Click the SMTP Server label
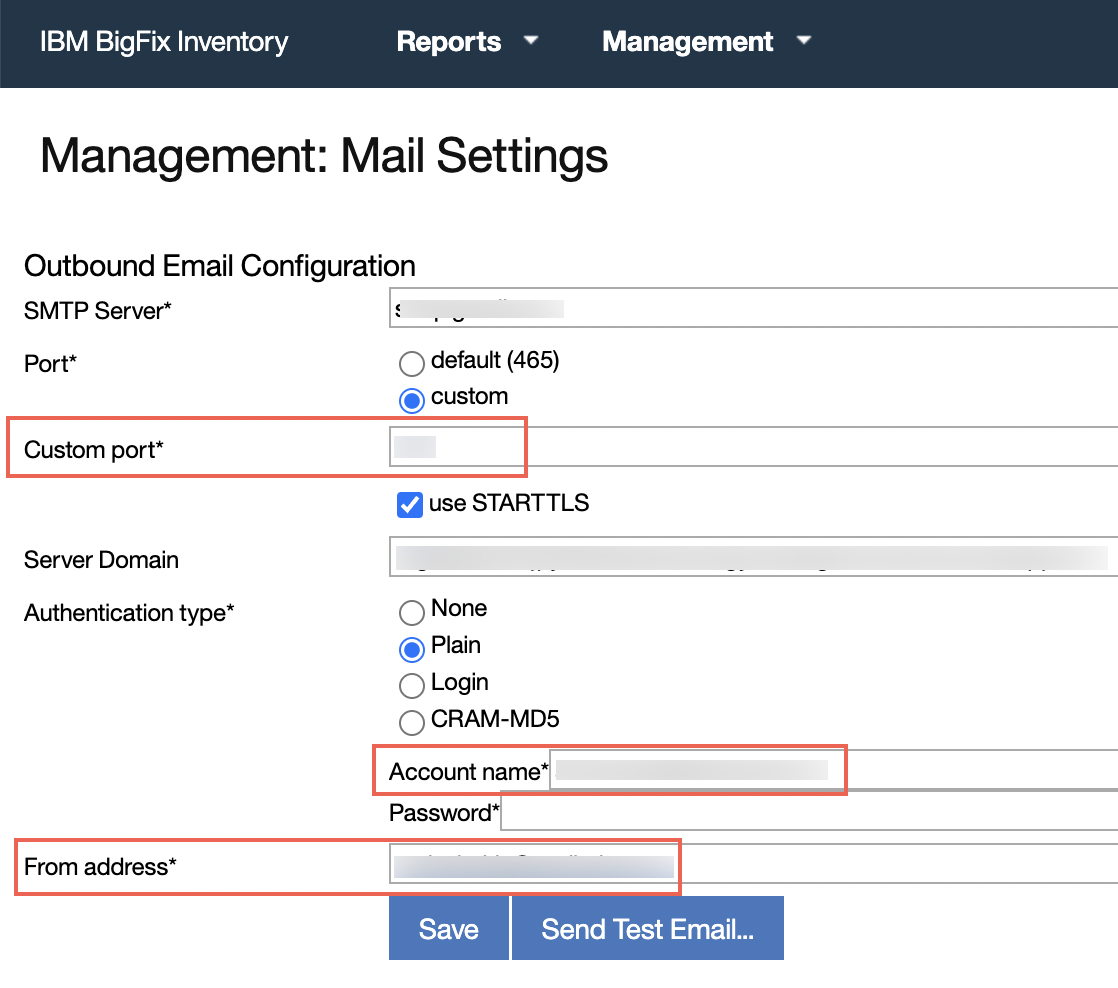Viewport: 1118px width, 988px height. coord(98,311)
